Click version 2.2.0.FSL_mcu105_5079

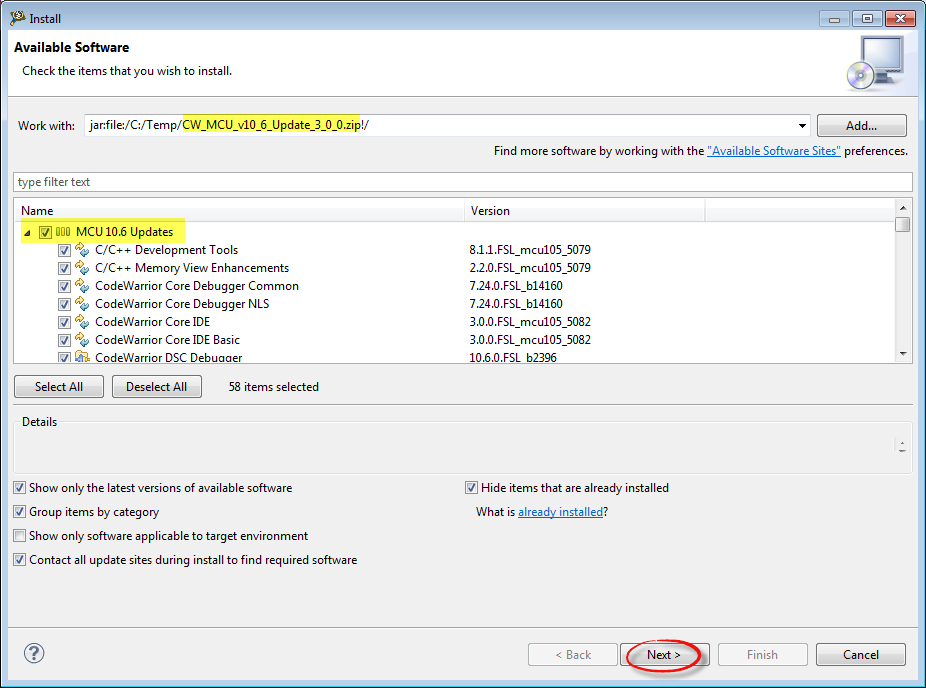(530, 268)
